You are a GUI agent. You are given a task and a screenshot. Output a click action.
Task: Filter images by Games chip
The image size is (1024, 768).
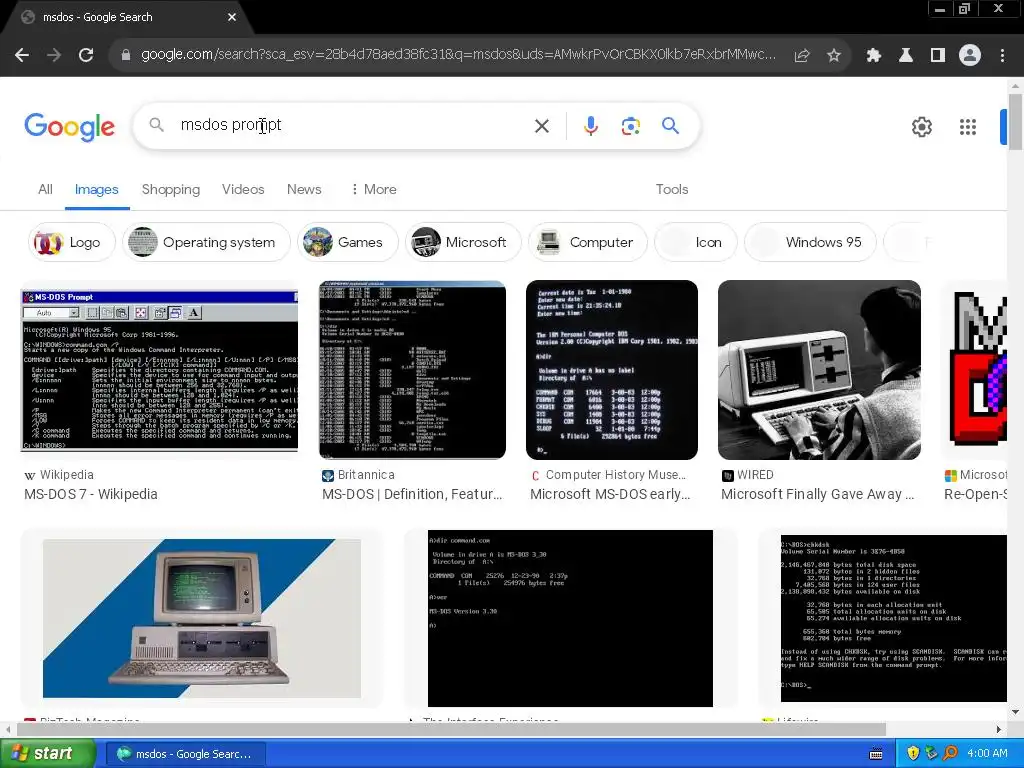pyautogui.click(x=347, y=242)
